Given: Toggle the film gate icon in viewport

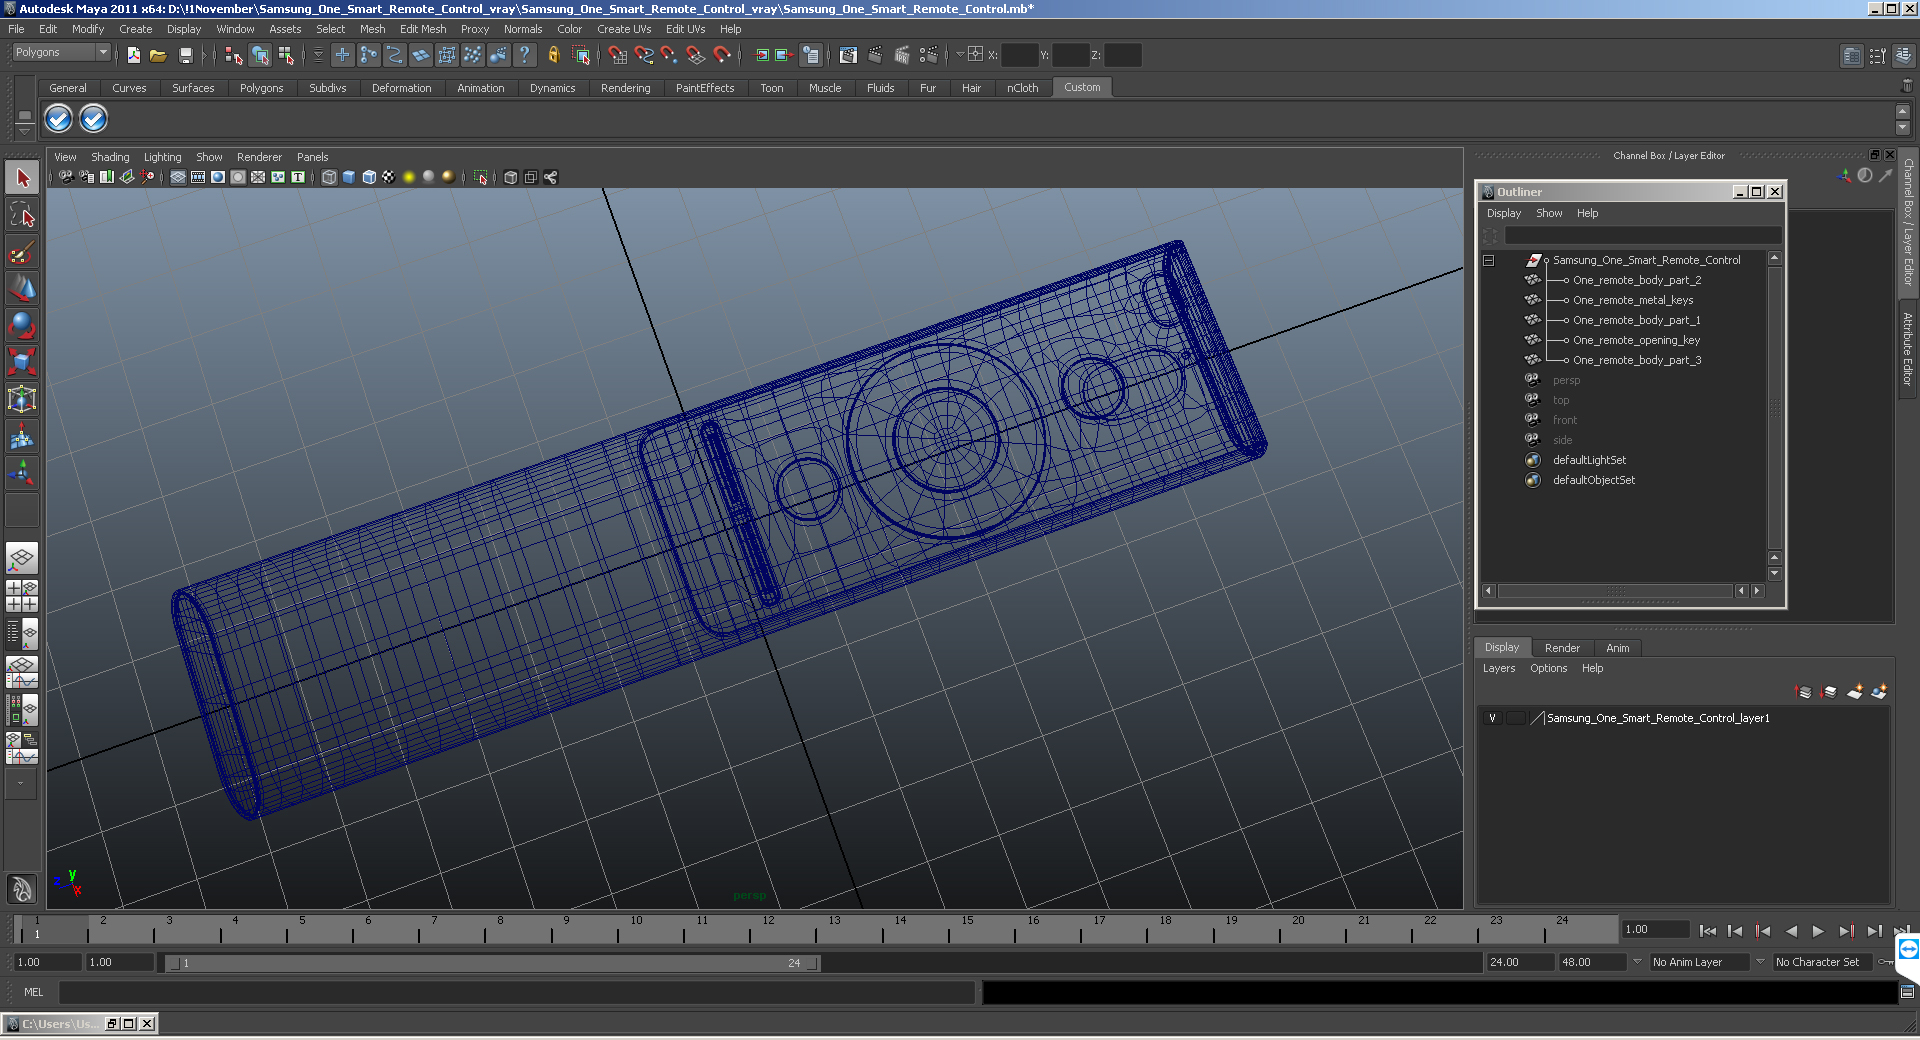Looking at the screenshot, I should click(198, 177).
